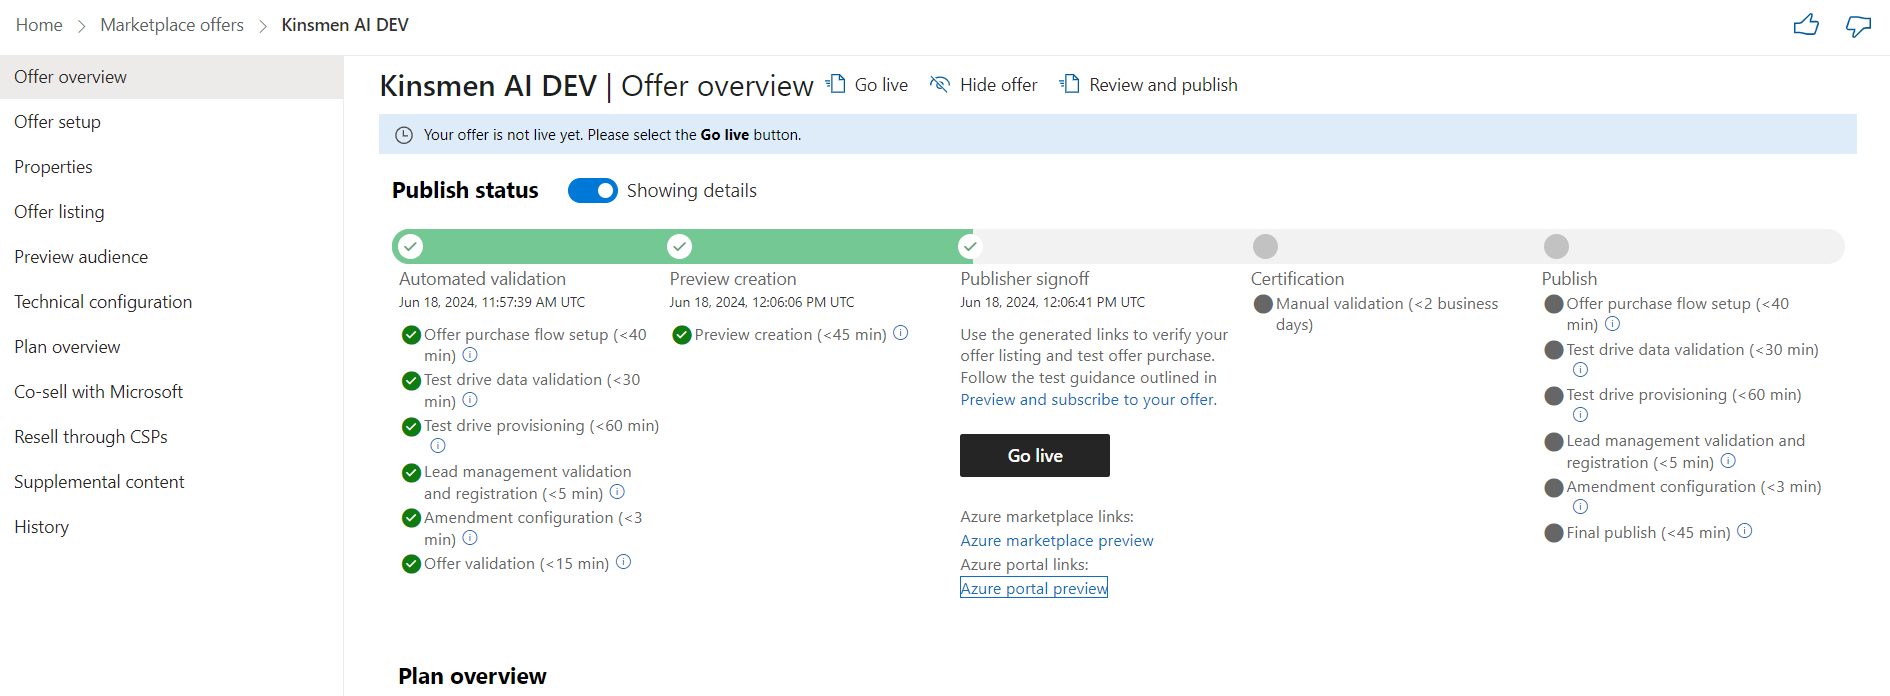Click info icon for Publish Offer purchase flow setup

pos(1612,324)
